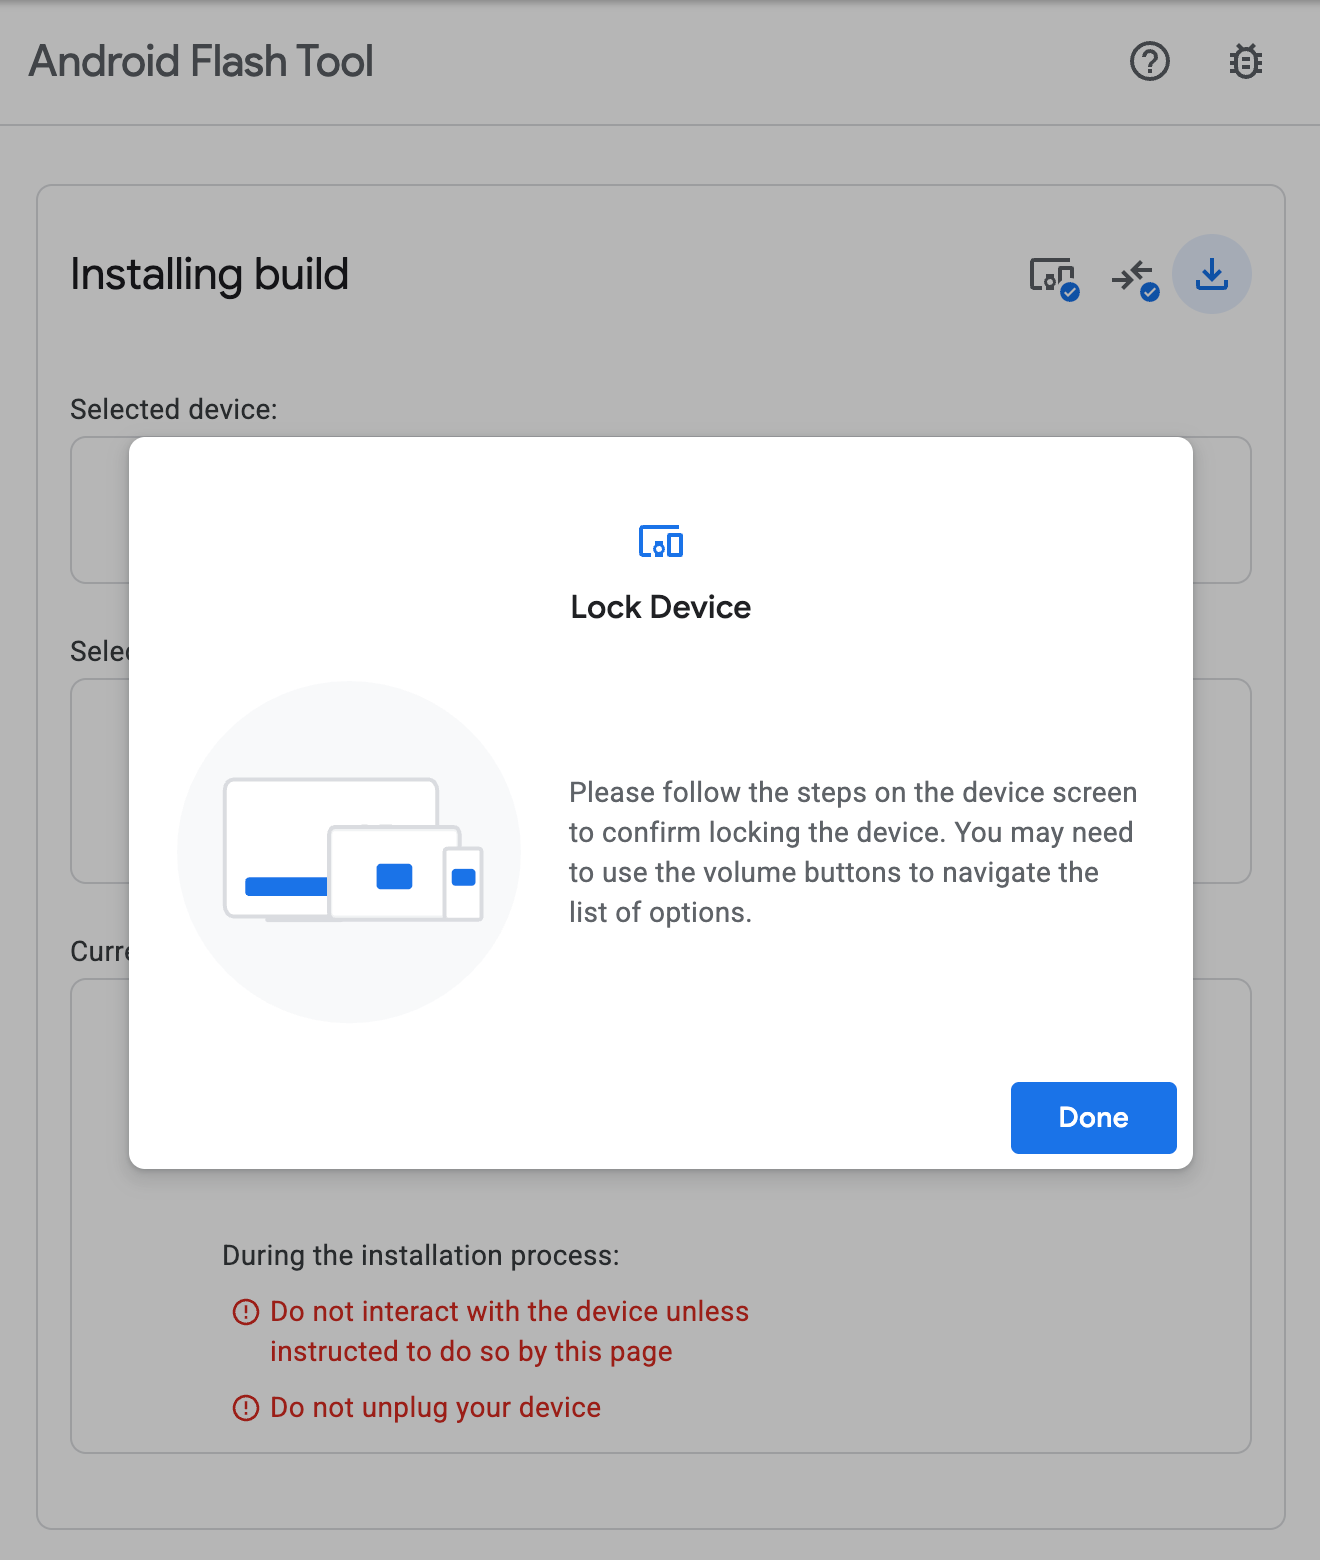Click the install build download icon
This screenshot has height=1560, width=1320.
point(1211,274)
